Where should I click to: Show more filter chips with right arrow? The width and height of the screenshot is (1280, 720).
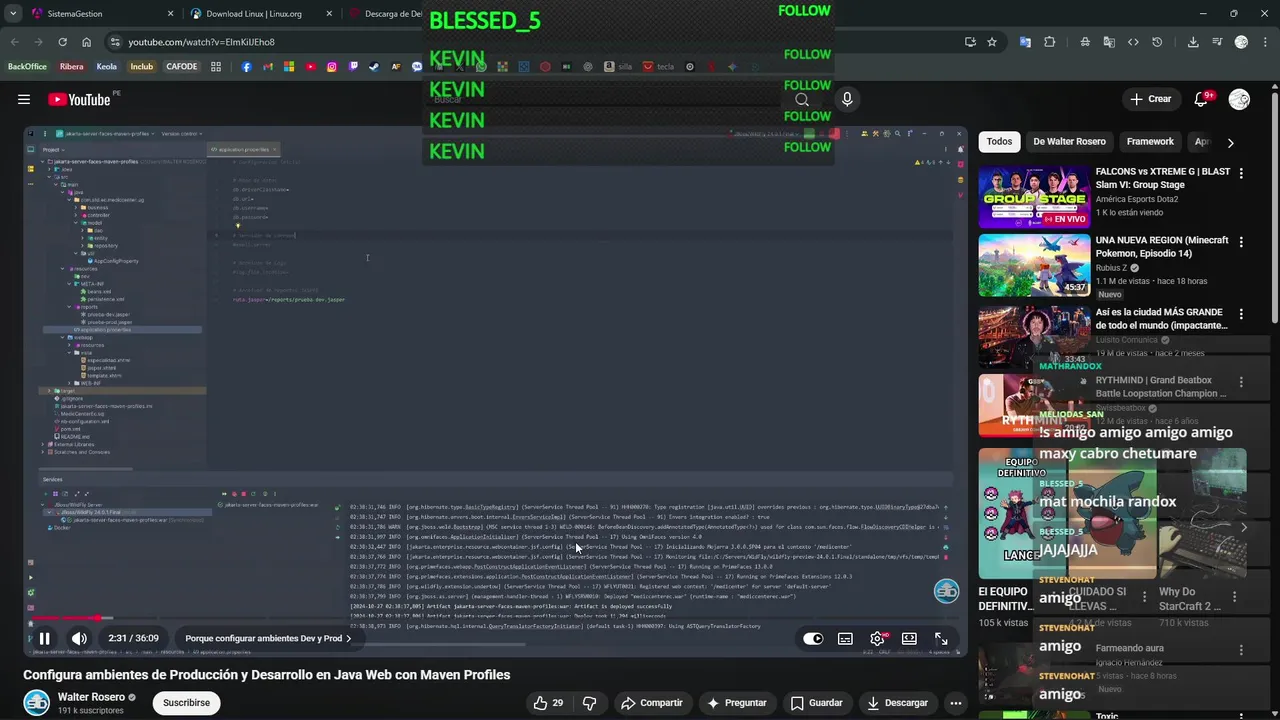click(1230, 142)
